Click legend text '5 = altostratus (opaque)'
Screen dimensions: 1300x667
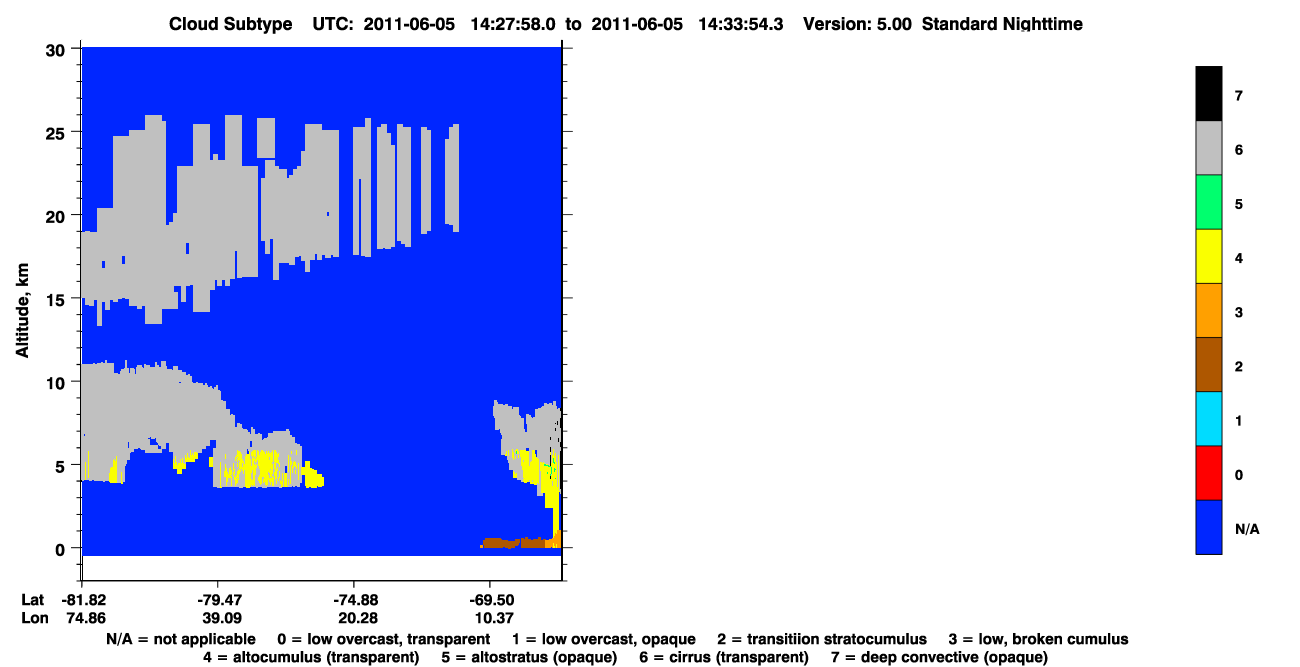pos(528,657)
